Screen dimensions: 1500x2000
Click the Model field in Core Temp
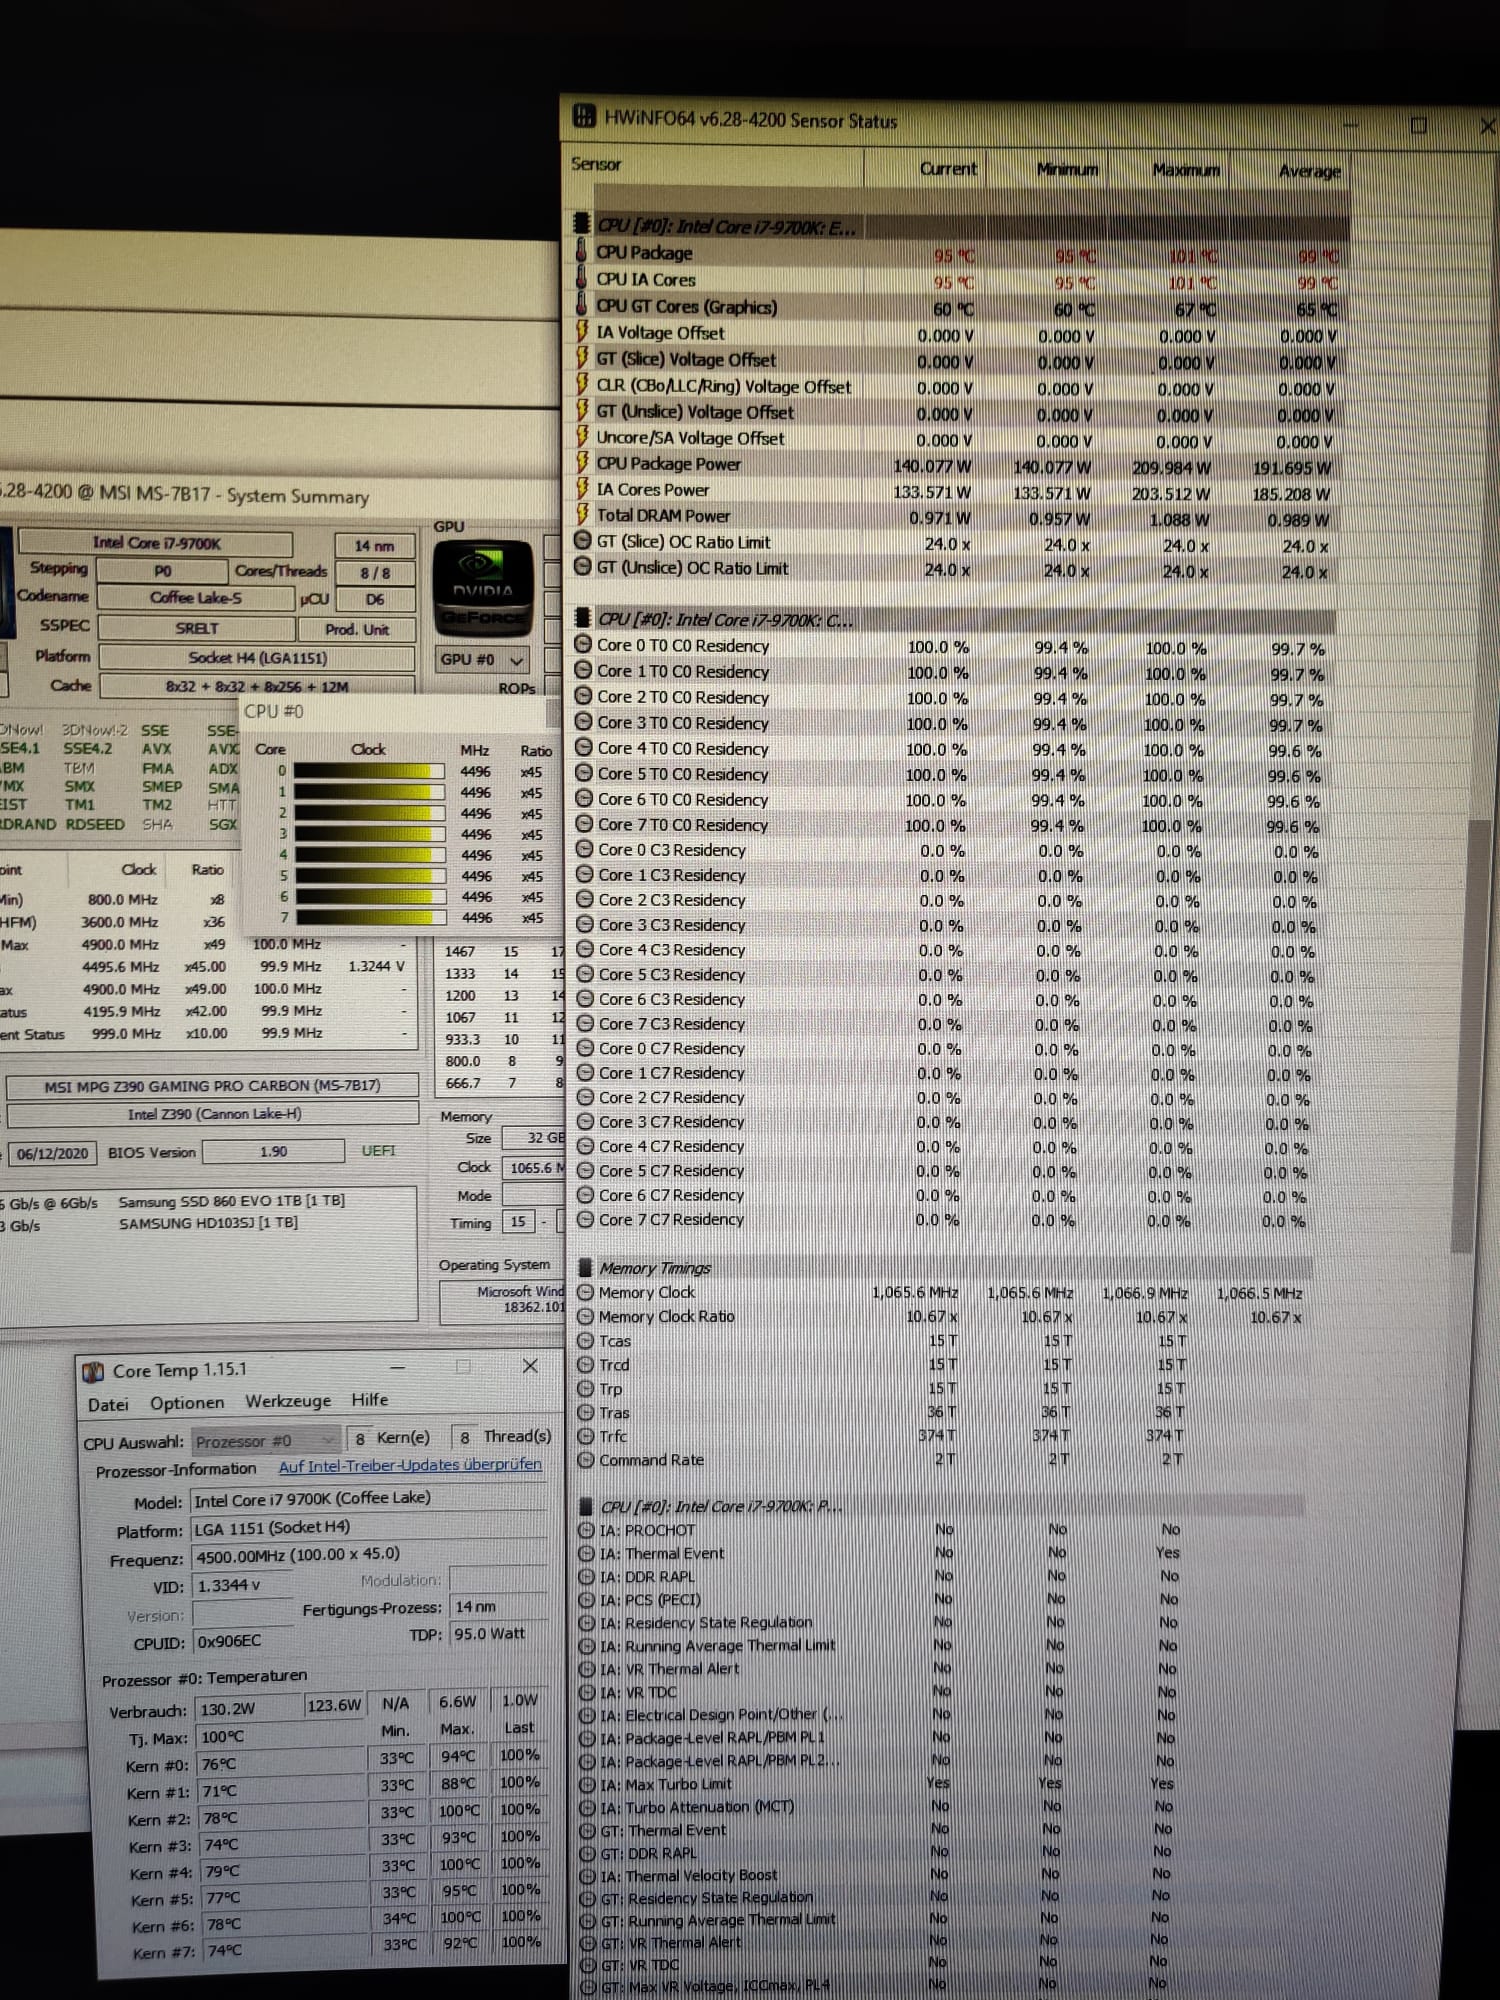[x=369, y=1498]
